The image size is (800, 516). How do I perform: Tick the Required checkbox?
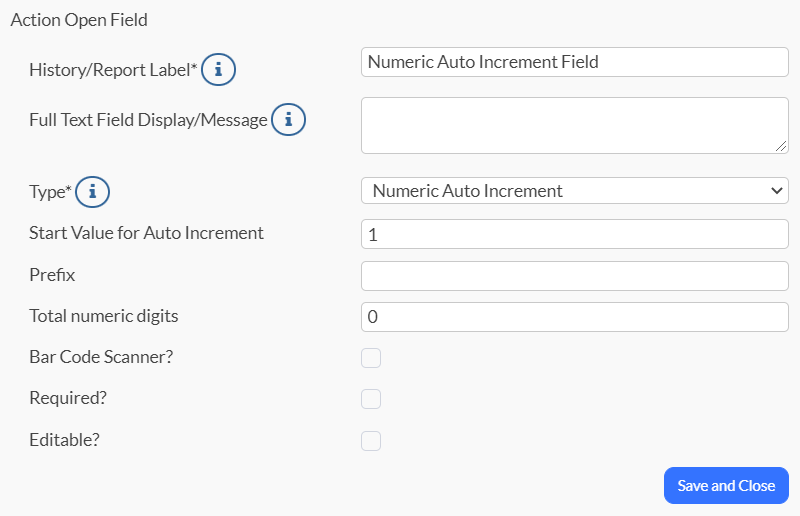point(371,399)
